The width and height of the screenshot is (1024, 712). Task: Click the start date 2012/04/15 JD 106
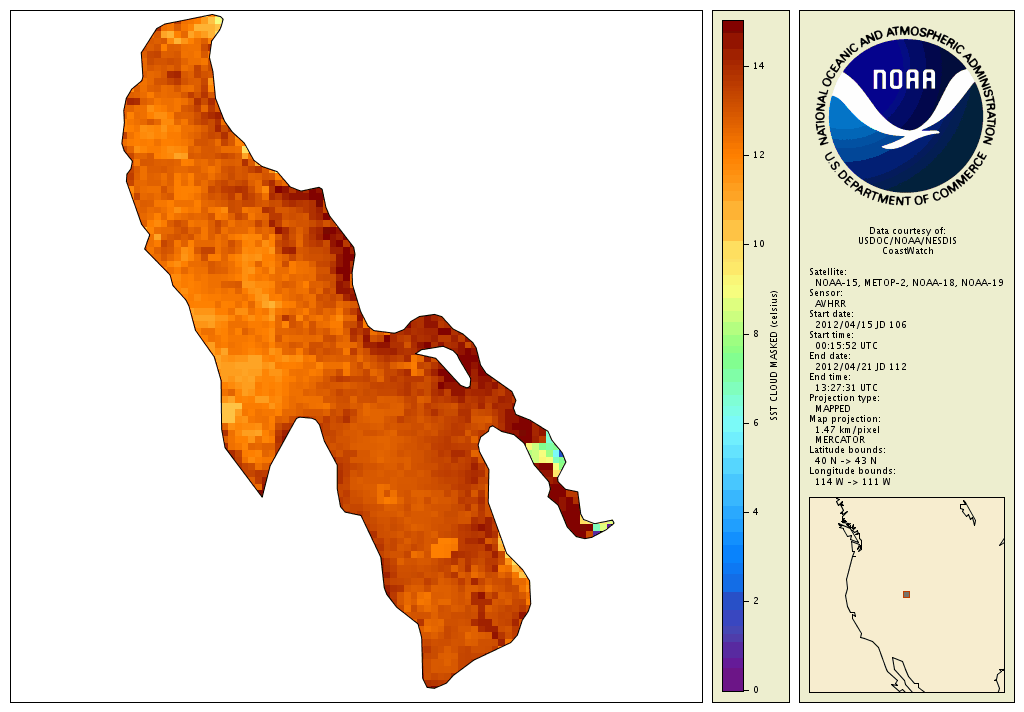(861, 325)
